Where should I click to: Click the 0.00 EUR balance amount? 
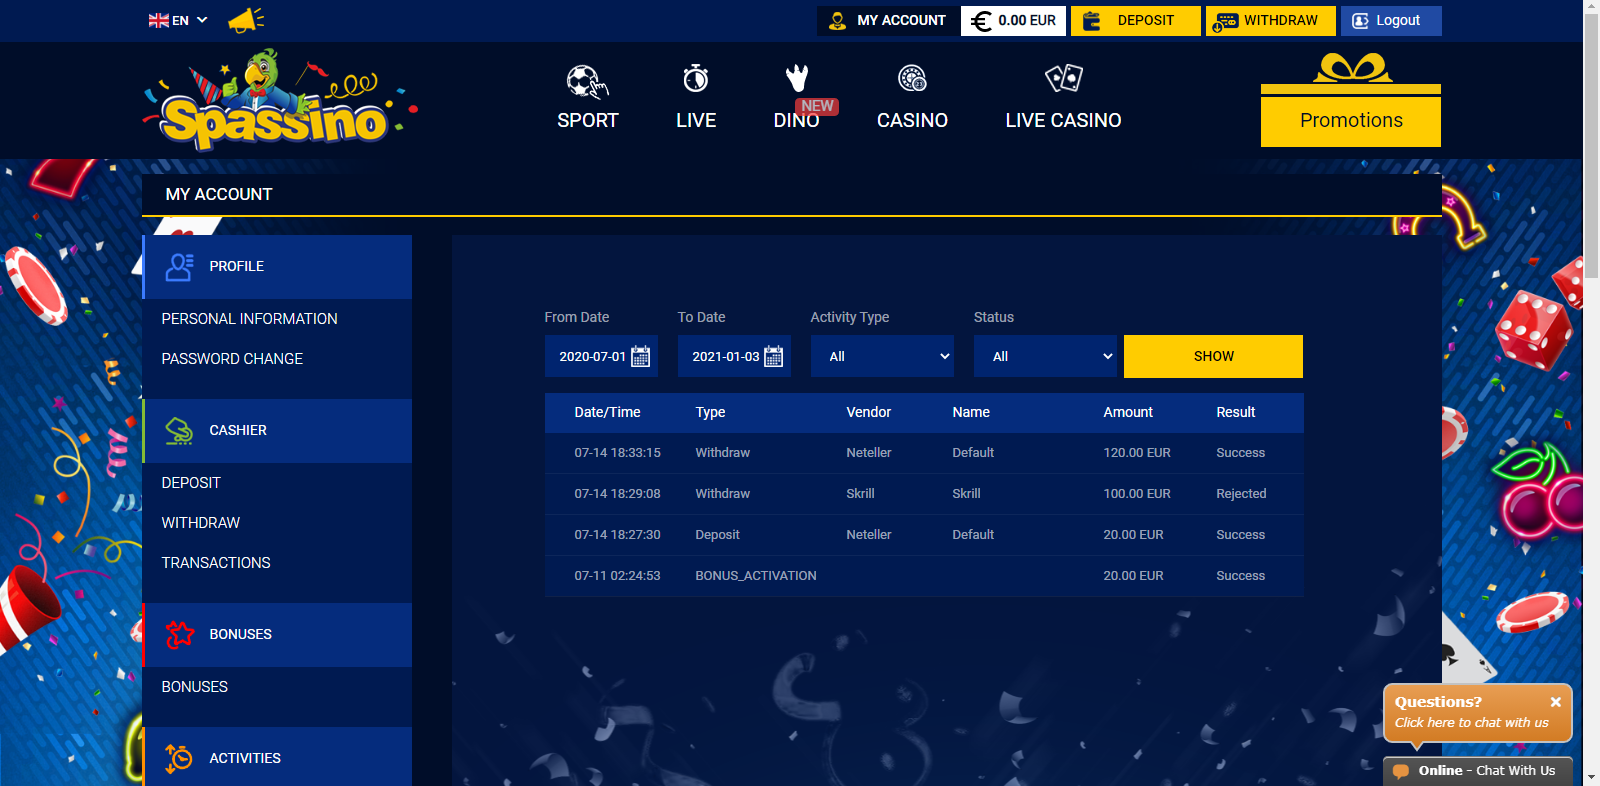[x=1027, y=20]
